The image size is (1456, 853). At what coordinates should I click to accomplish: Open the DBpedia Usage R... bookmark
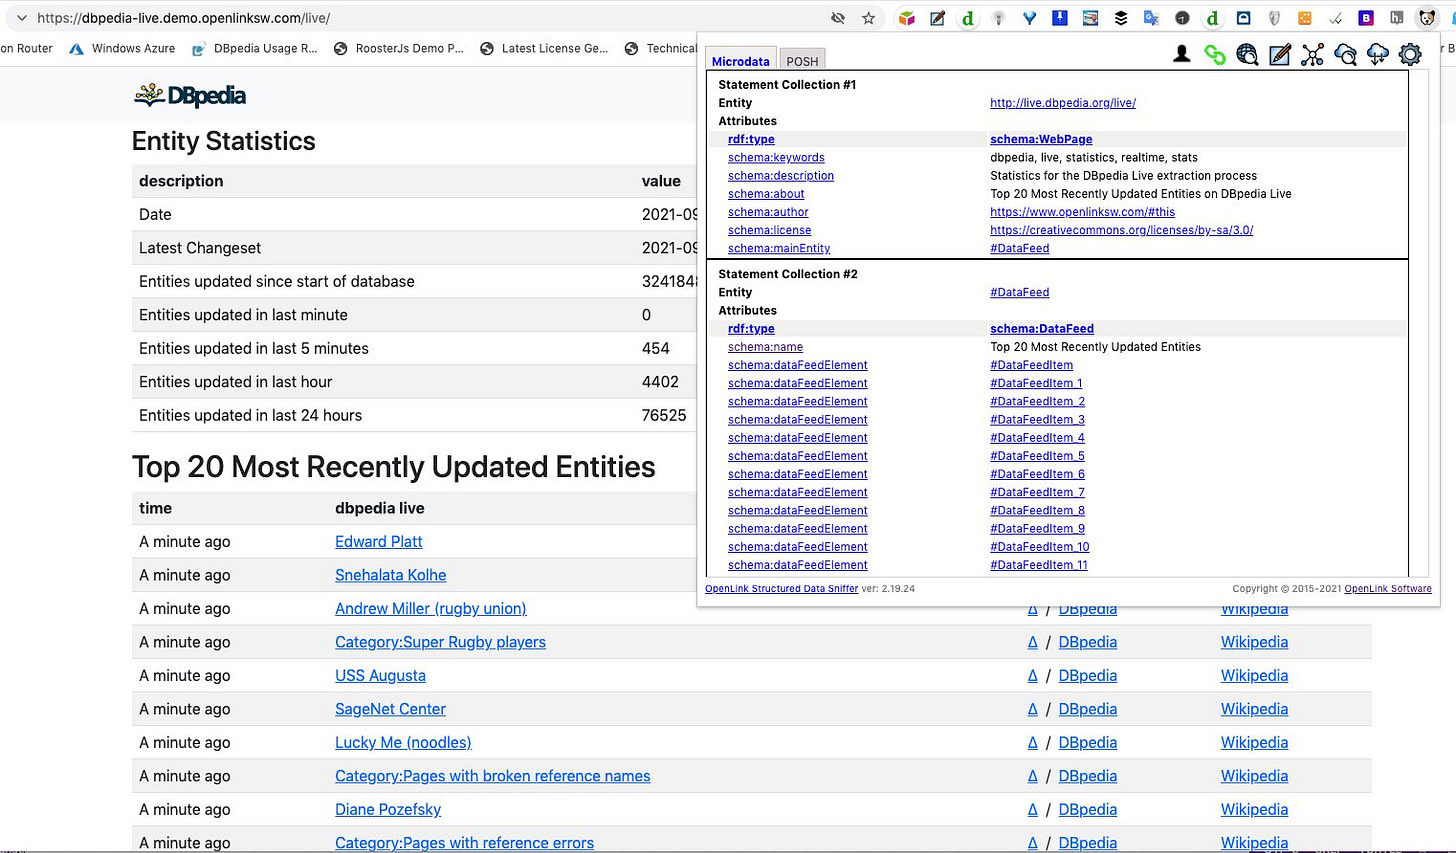[254, 48]
